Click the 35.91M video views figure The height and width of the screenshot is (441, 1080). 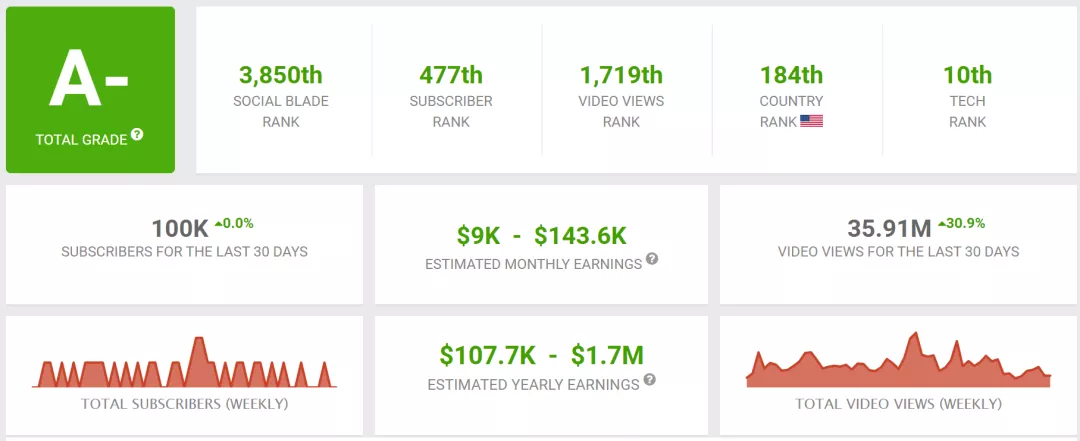click(x=889, y=229)
